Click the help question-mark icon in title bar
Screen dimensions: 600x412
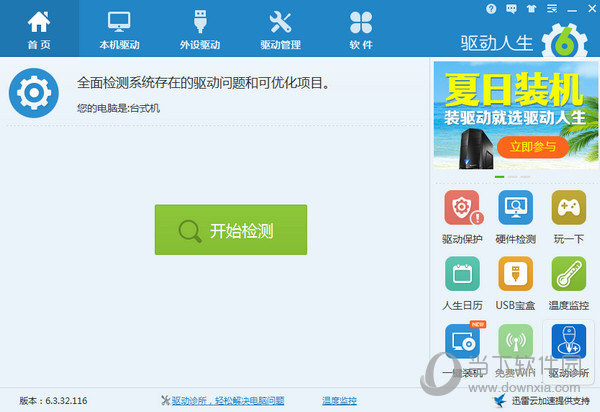click(x=491, y=9)
